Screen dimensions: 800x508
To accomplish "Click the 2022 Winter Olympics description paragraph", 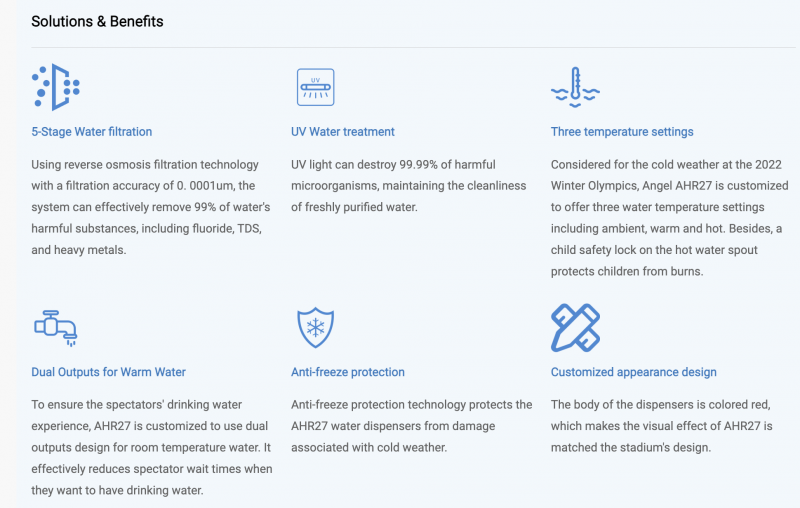I will 669,218.
